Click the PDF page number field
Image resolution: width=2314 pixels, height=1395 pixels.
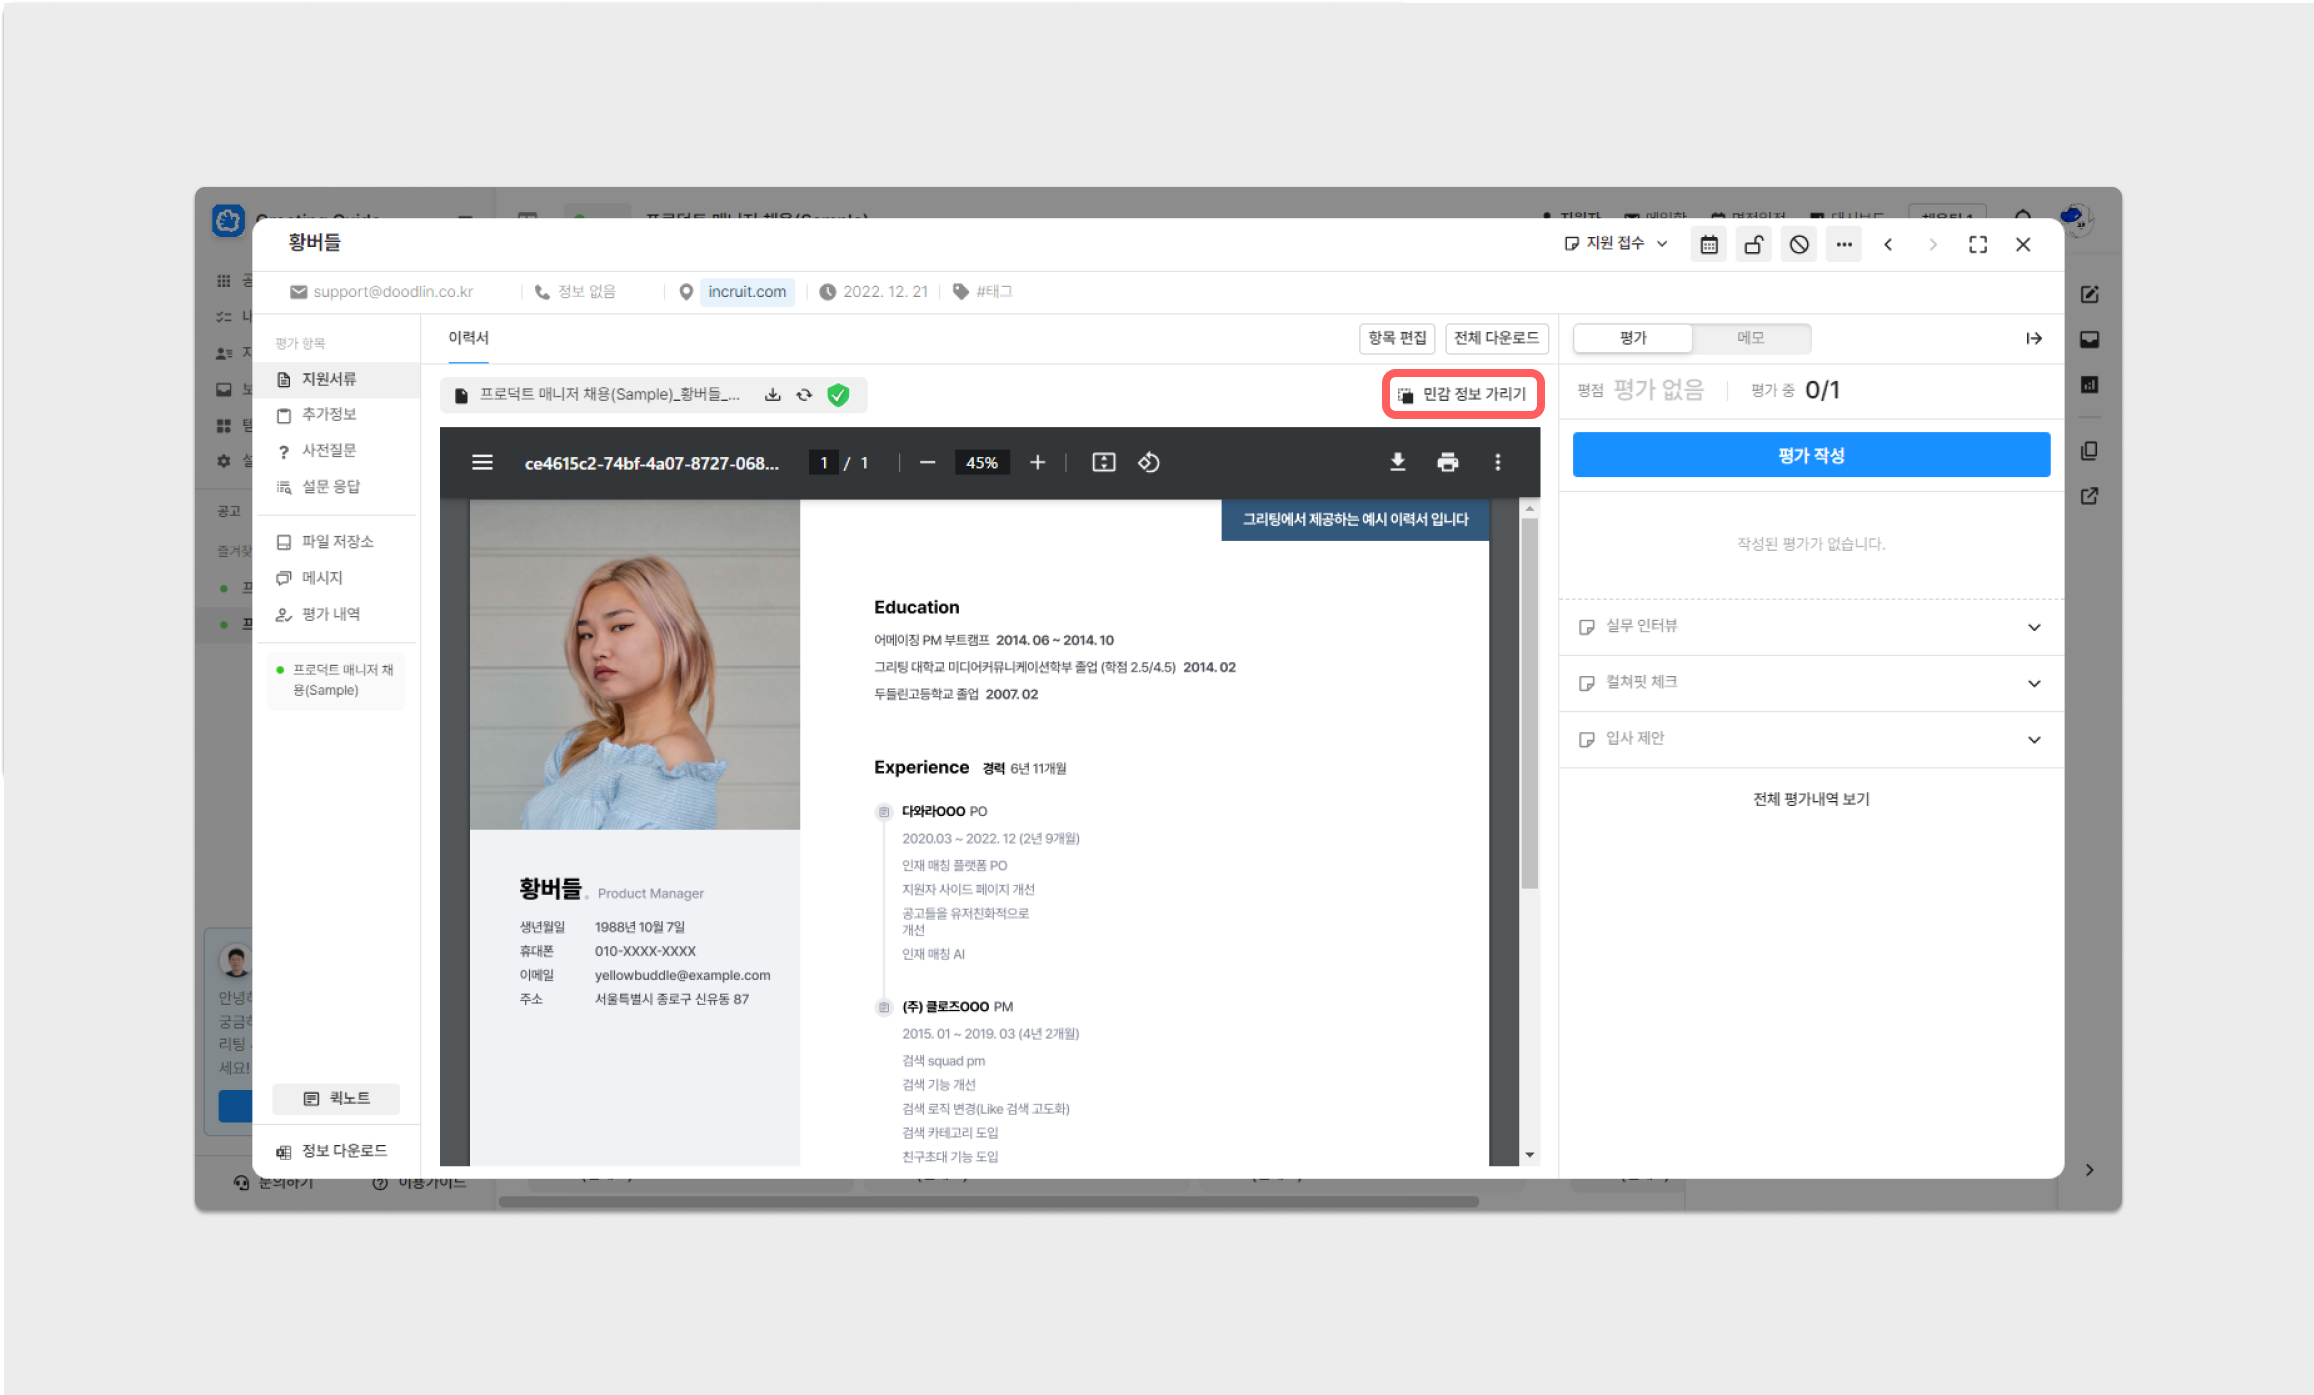(x=823, y=462)
